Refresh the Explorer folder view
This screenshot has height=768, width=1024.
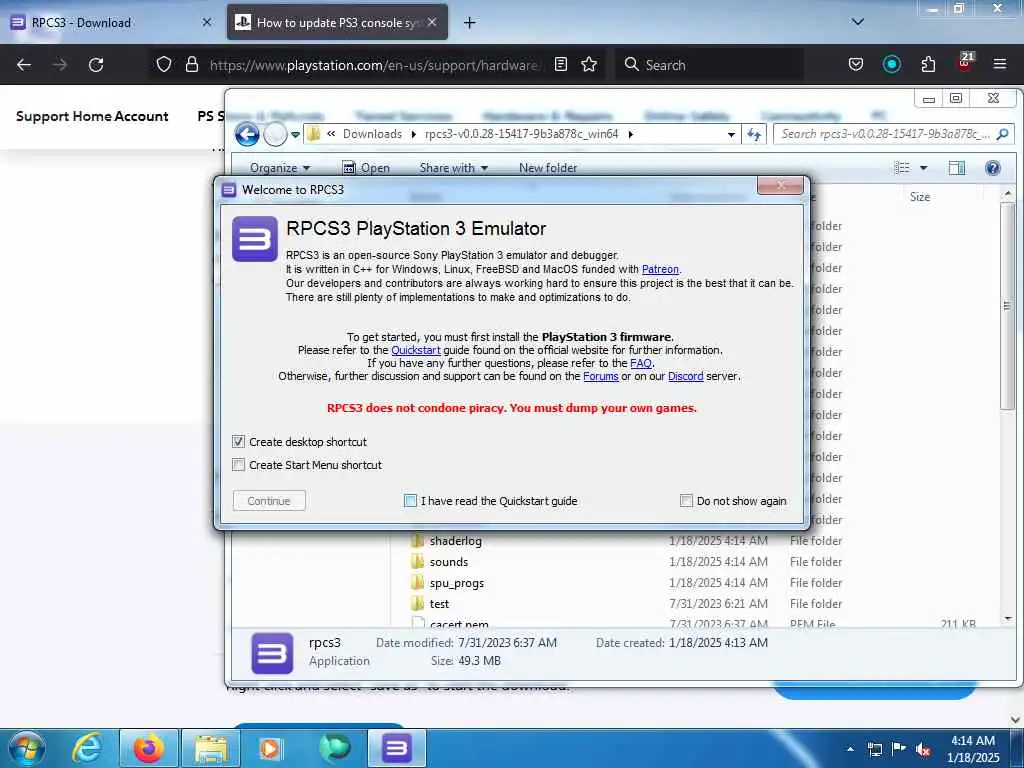click(754, 135)
